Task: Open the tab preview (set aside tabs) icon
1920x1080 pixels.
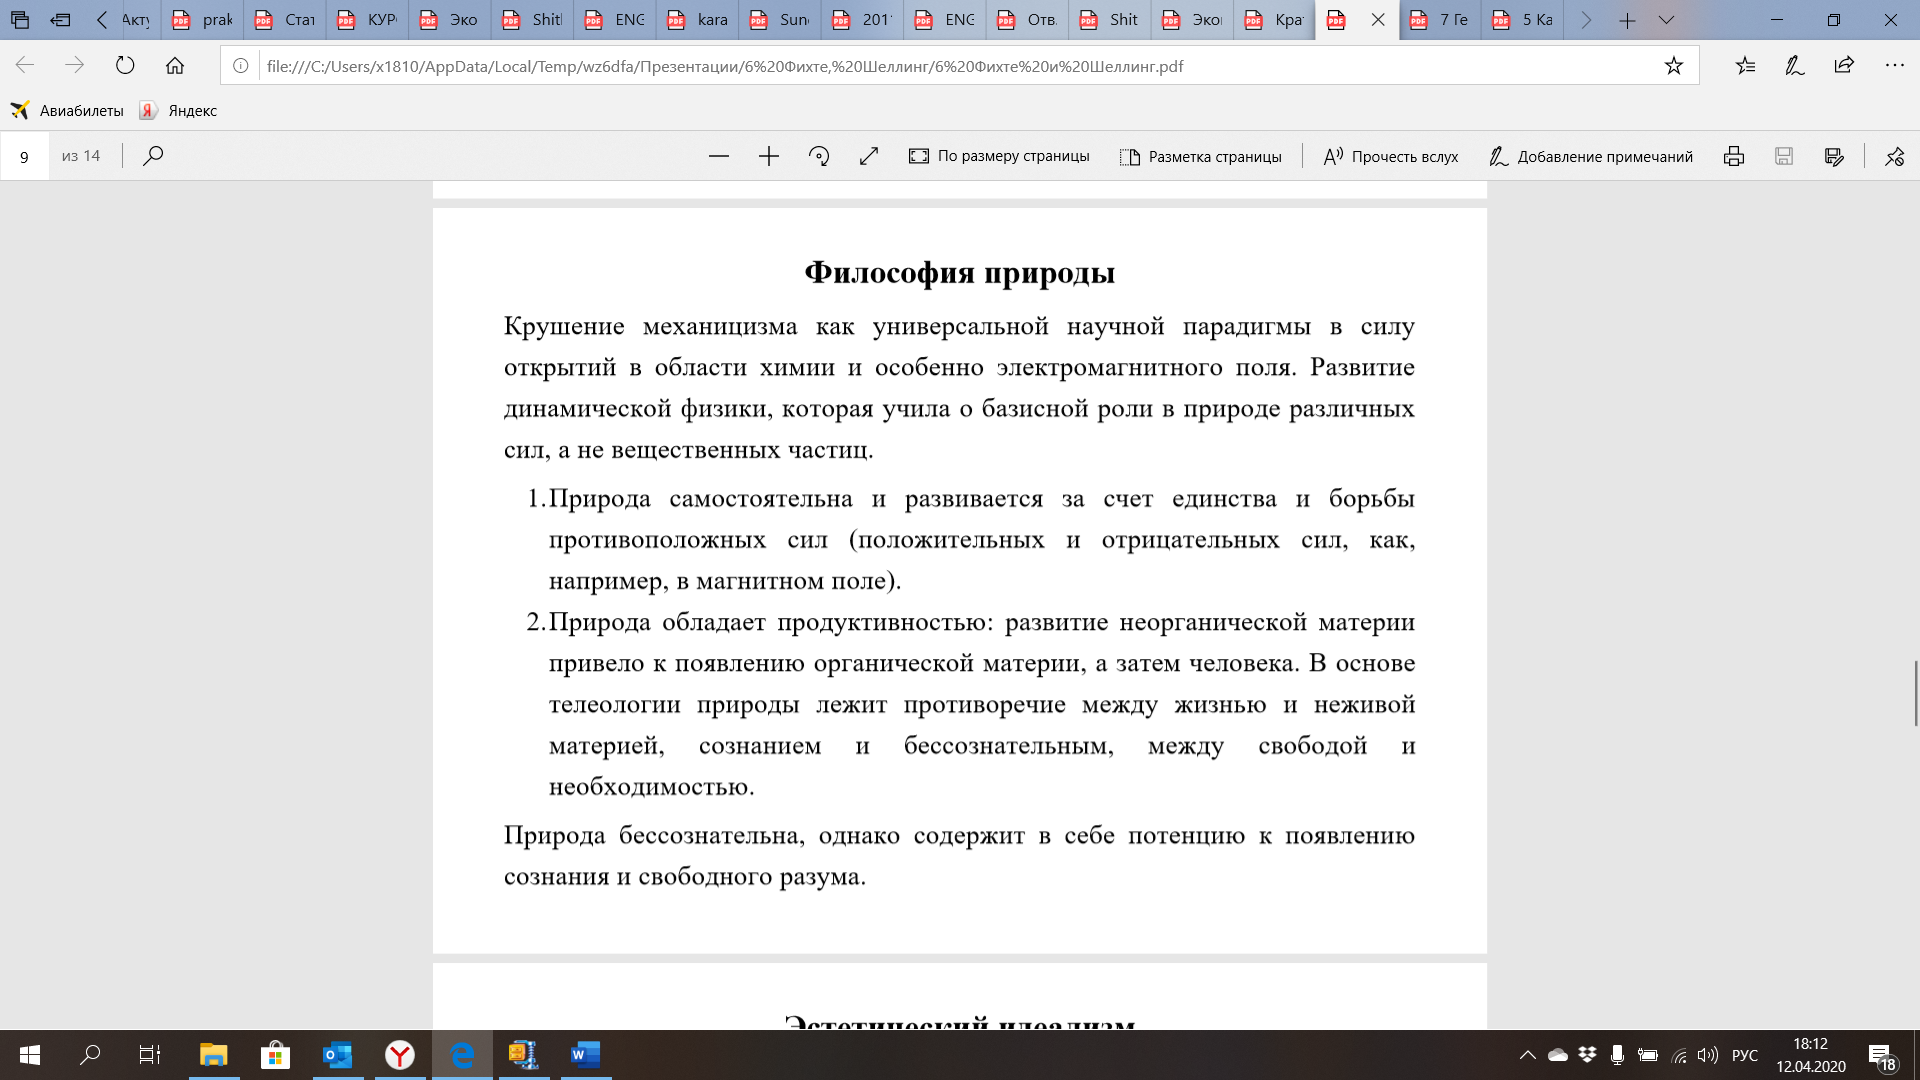Action: [20, 20]
